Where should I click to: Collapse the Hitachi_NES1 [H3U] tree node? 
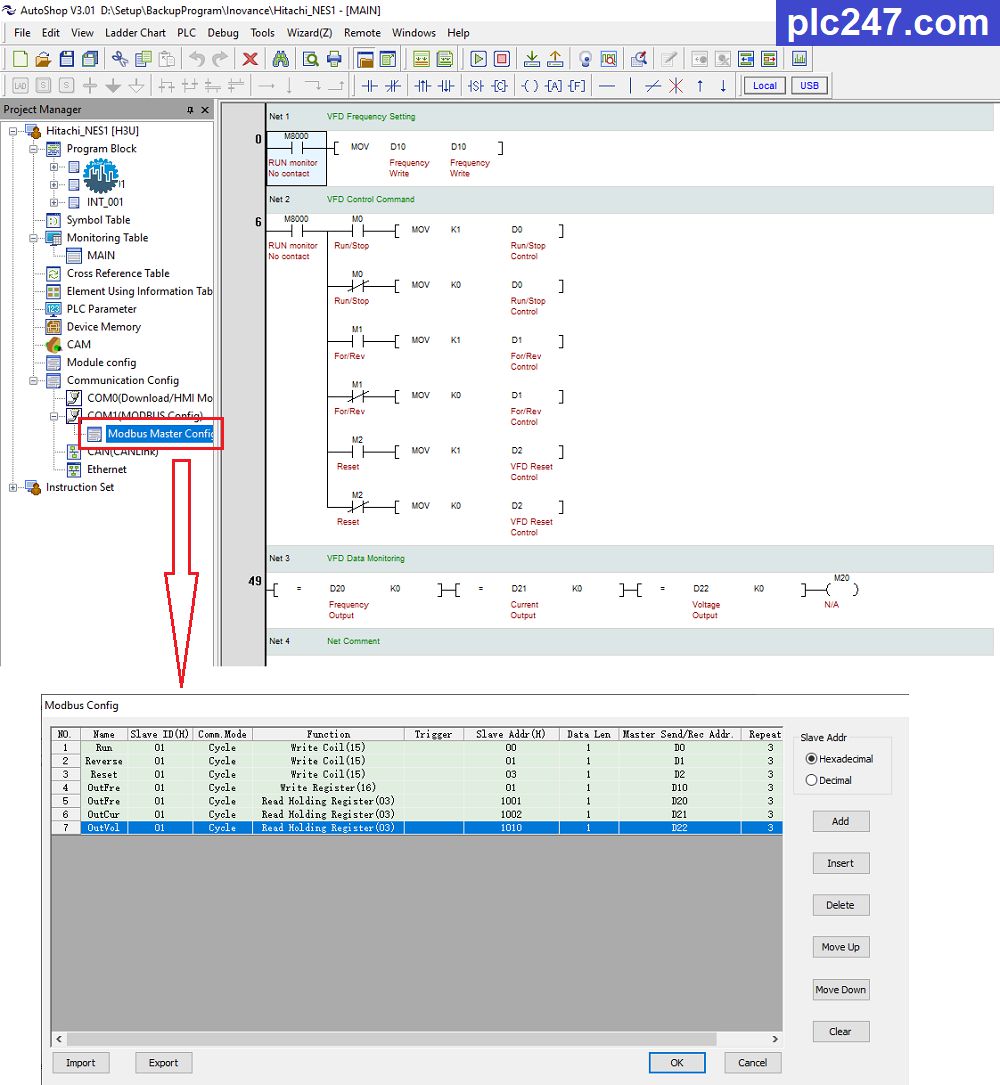tap(12, 131)
